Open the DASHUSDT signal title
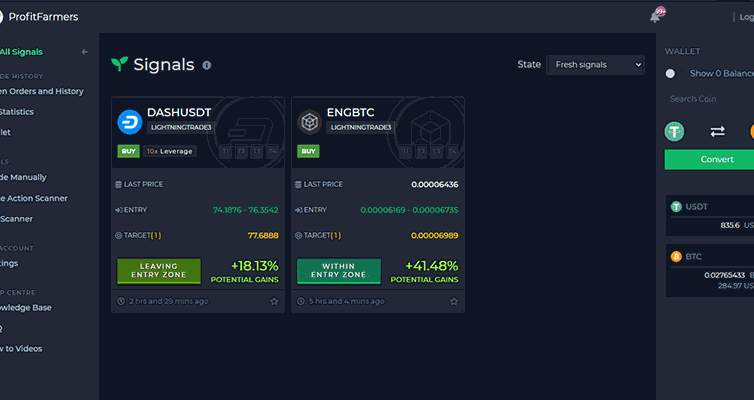Image resolution: width=754 pixels, height=400 pixels. click(x=179, y=112)
